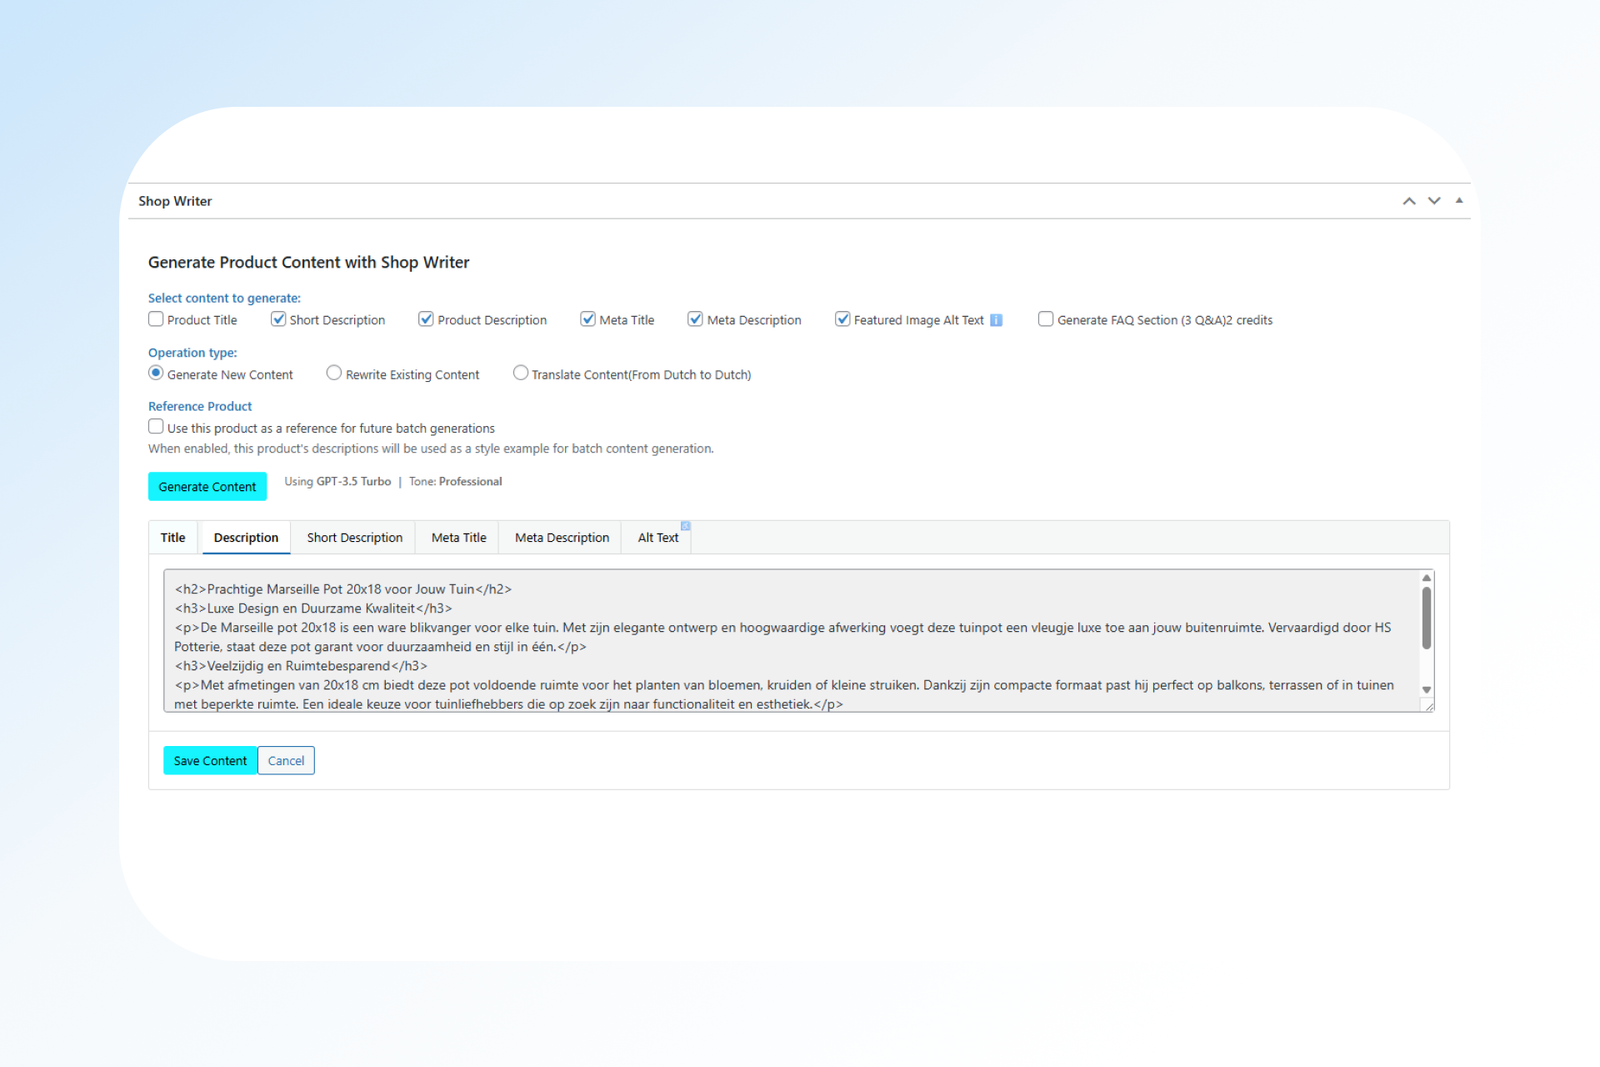The image size is (1600, 1067).
Task: Move Shop Writer panel up with arrow
Action: pyautogui.click(x=1409, y=201)
